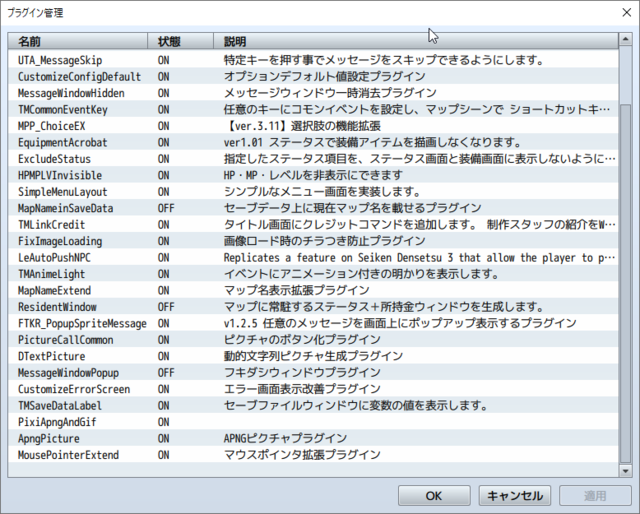
Task: Select the MousePointerExtend plugin
Action: (313, 455)
